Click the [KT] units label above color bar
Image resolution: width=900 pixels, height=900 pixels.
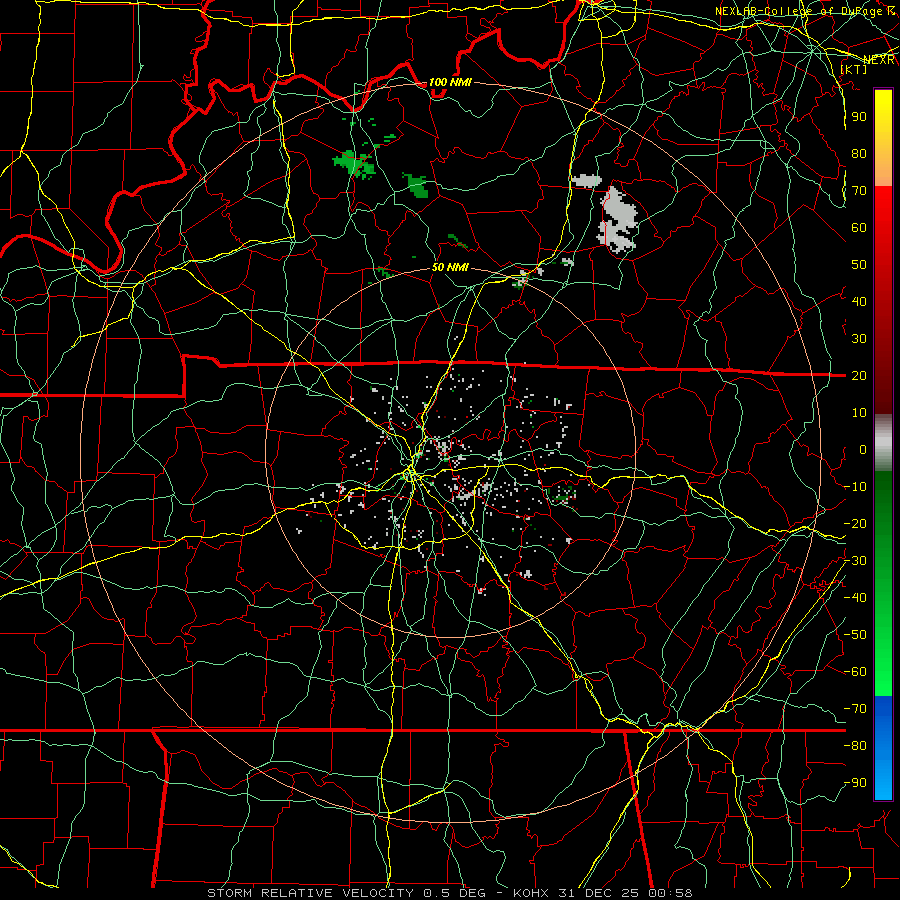click(854, 69)
